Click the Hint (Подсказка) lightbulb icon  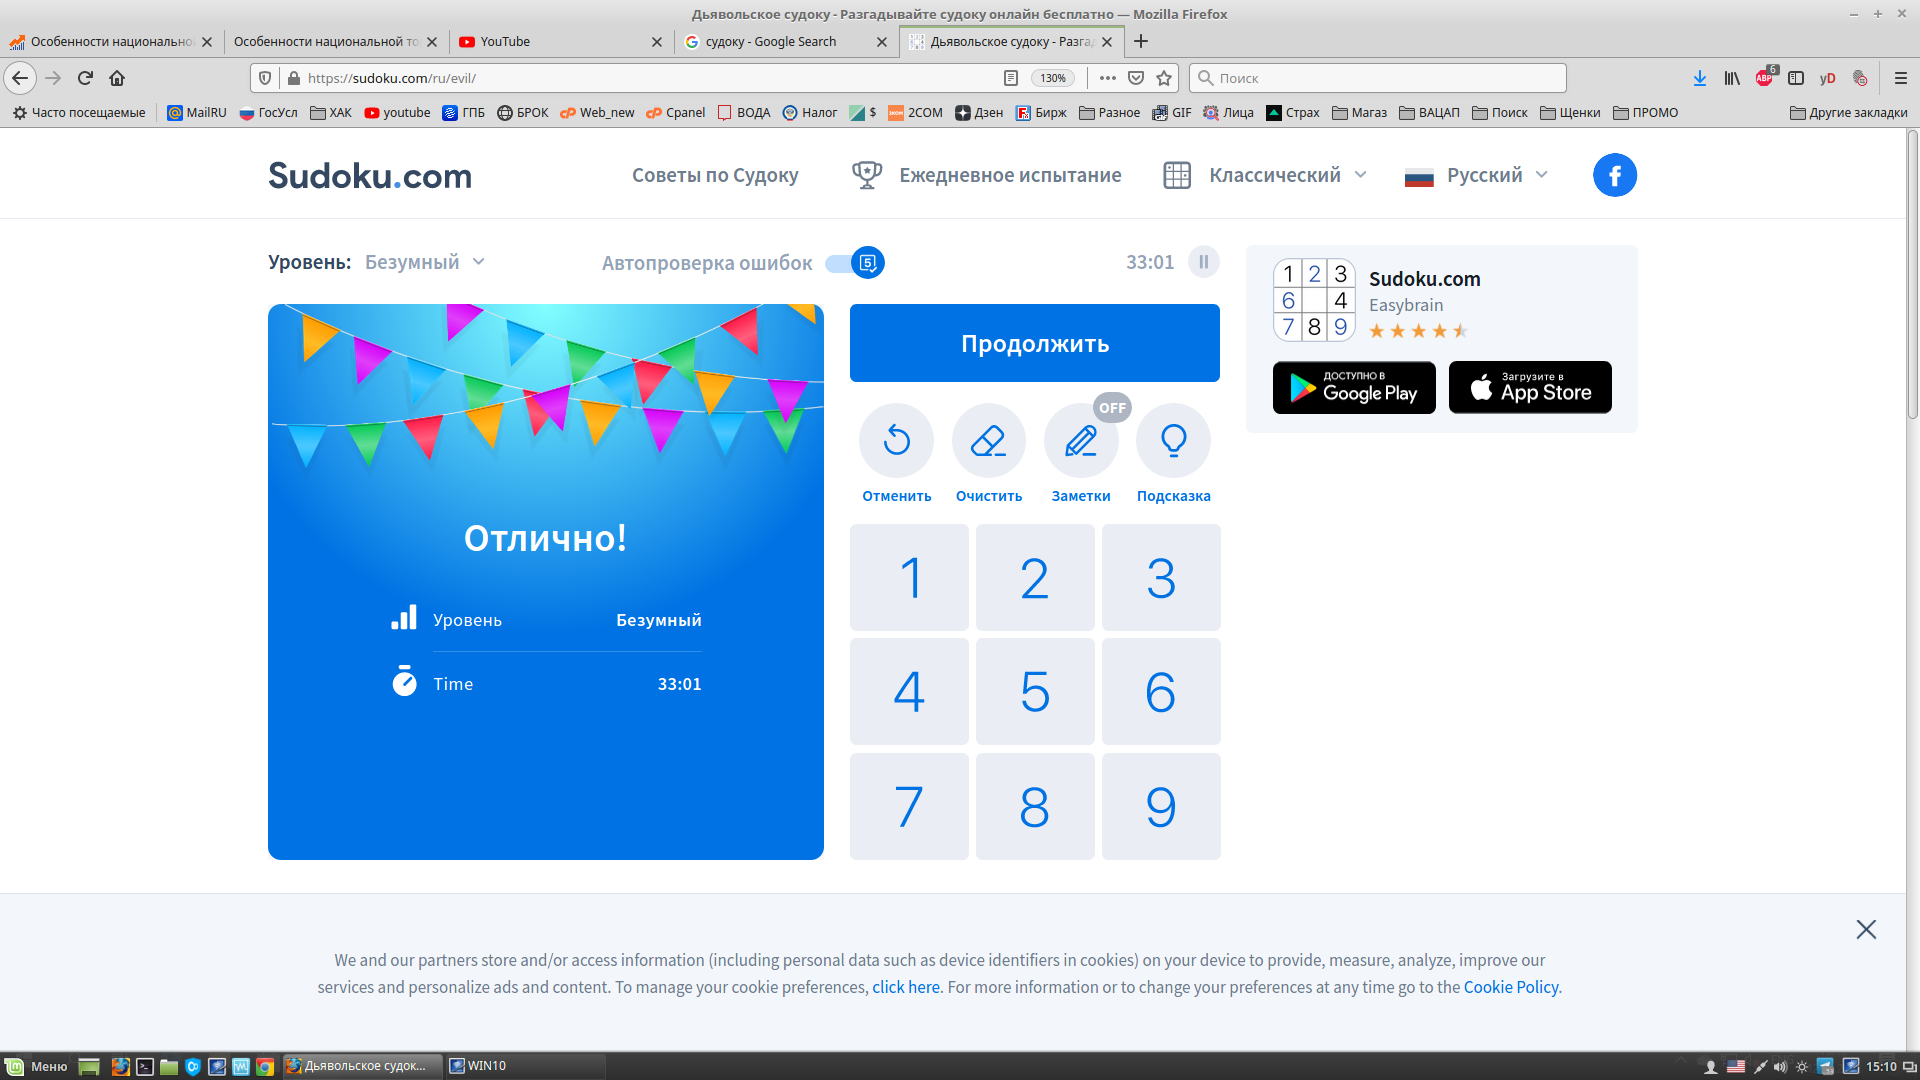click(1173, 440)
